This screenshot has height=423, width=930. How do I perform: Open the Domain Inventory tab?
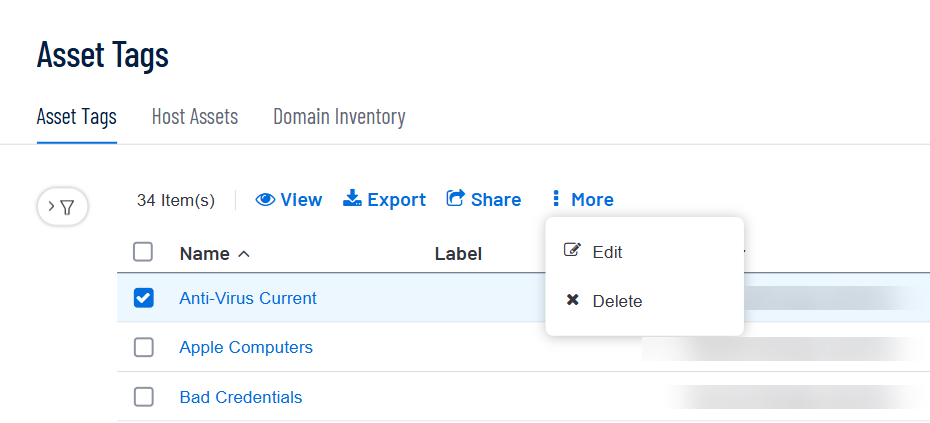coord(339,116)
